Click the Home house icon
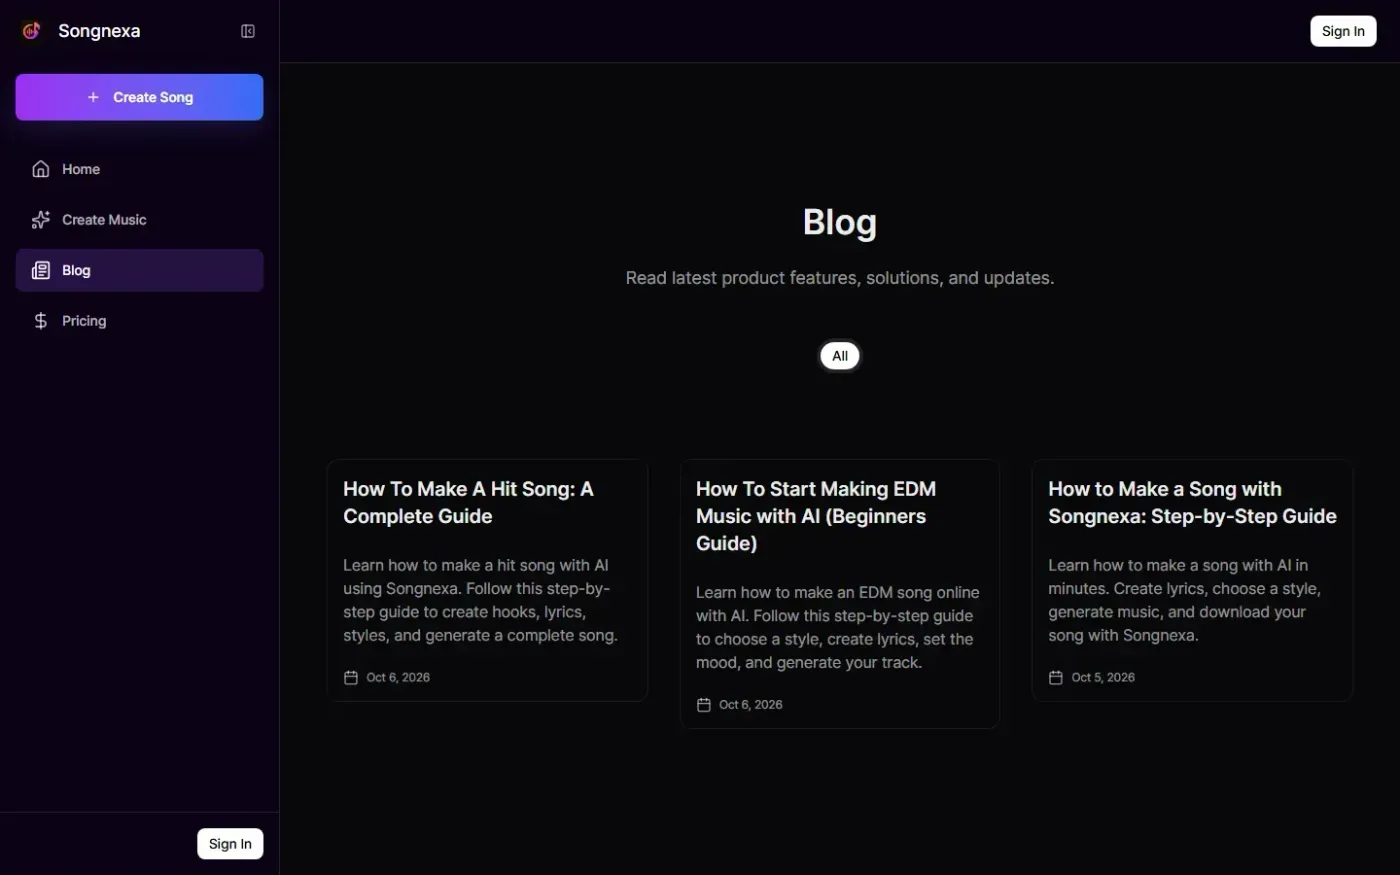 tap(41, 169)
